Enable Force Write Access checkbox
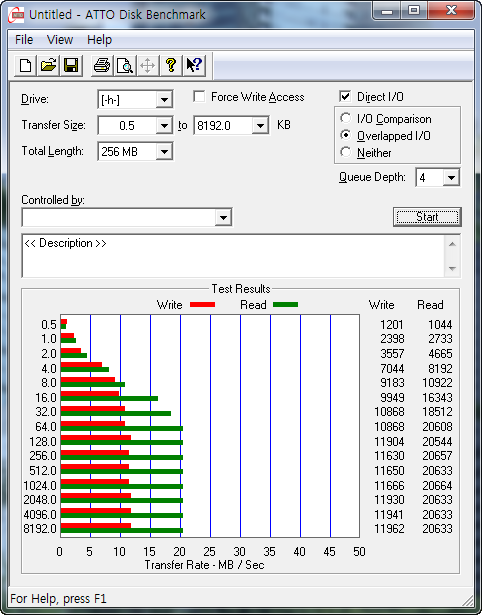482x615 pixels. click(x=199, y=96)
